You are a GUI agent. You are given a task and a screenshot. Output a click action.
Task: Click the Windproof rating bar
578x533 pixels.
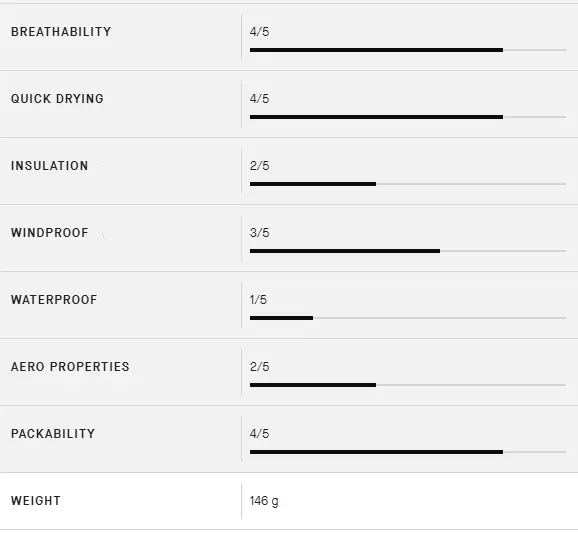[x=408, y=251]
